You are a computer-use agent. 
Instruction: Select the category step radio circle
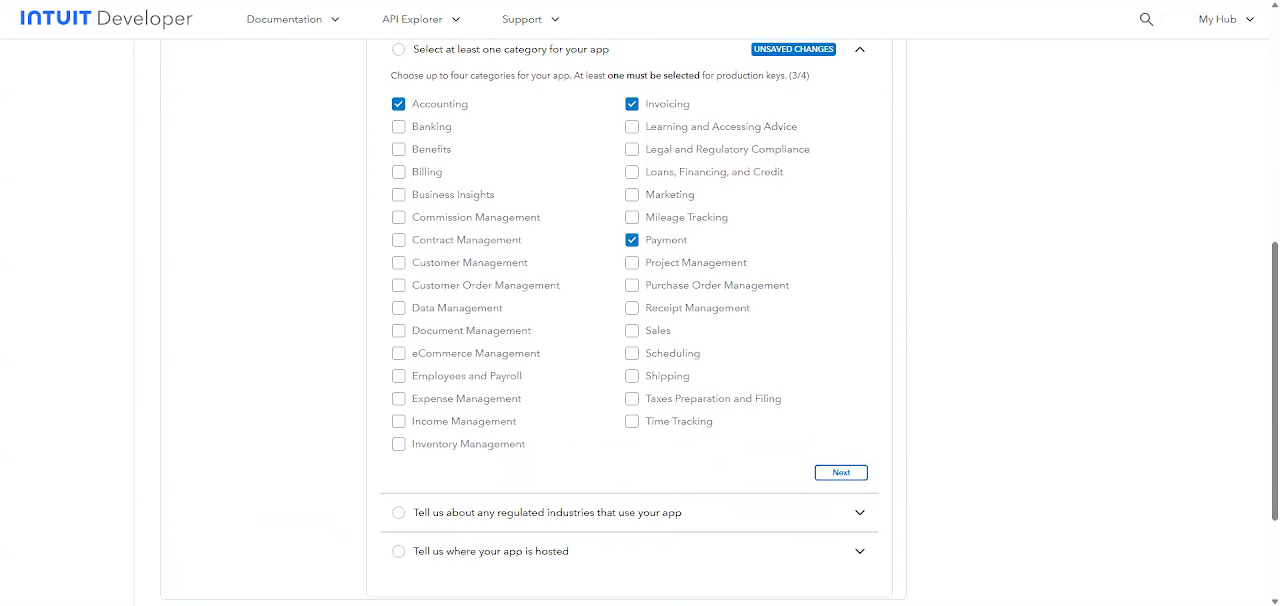[399, 49]
